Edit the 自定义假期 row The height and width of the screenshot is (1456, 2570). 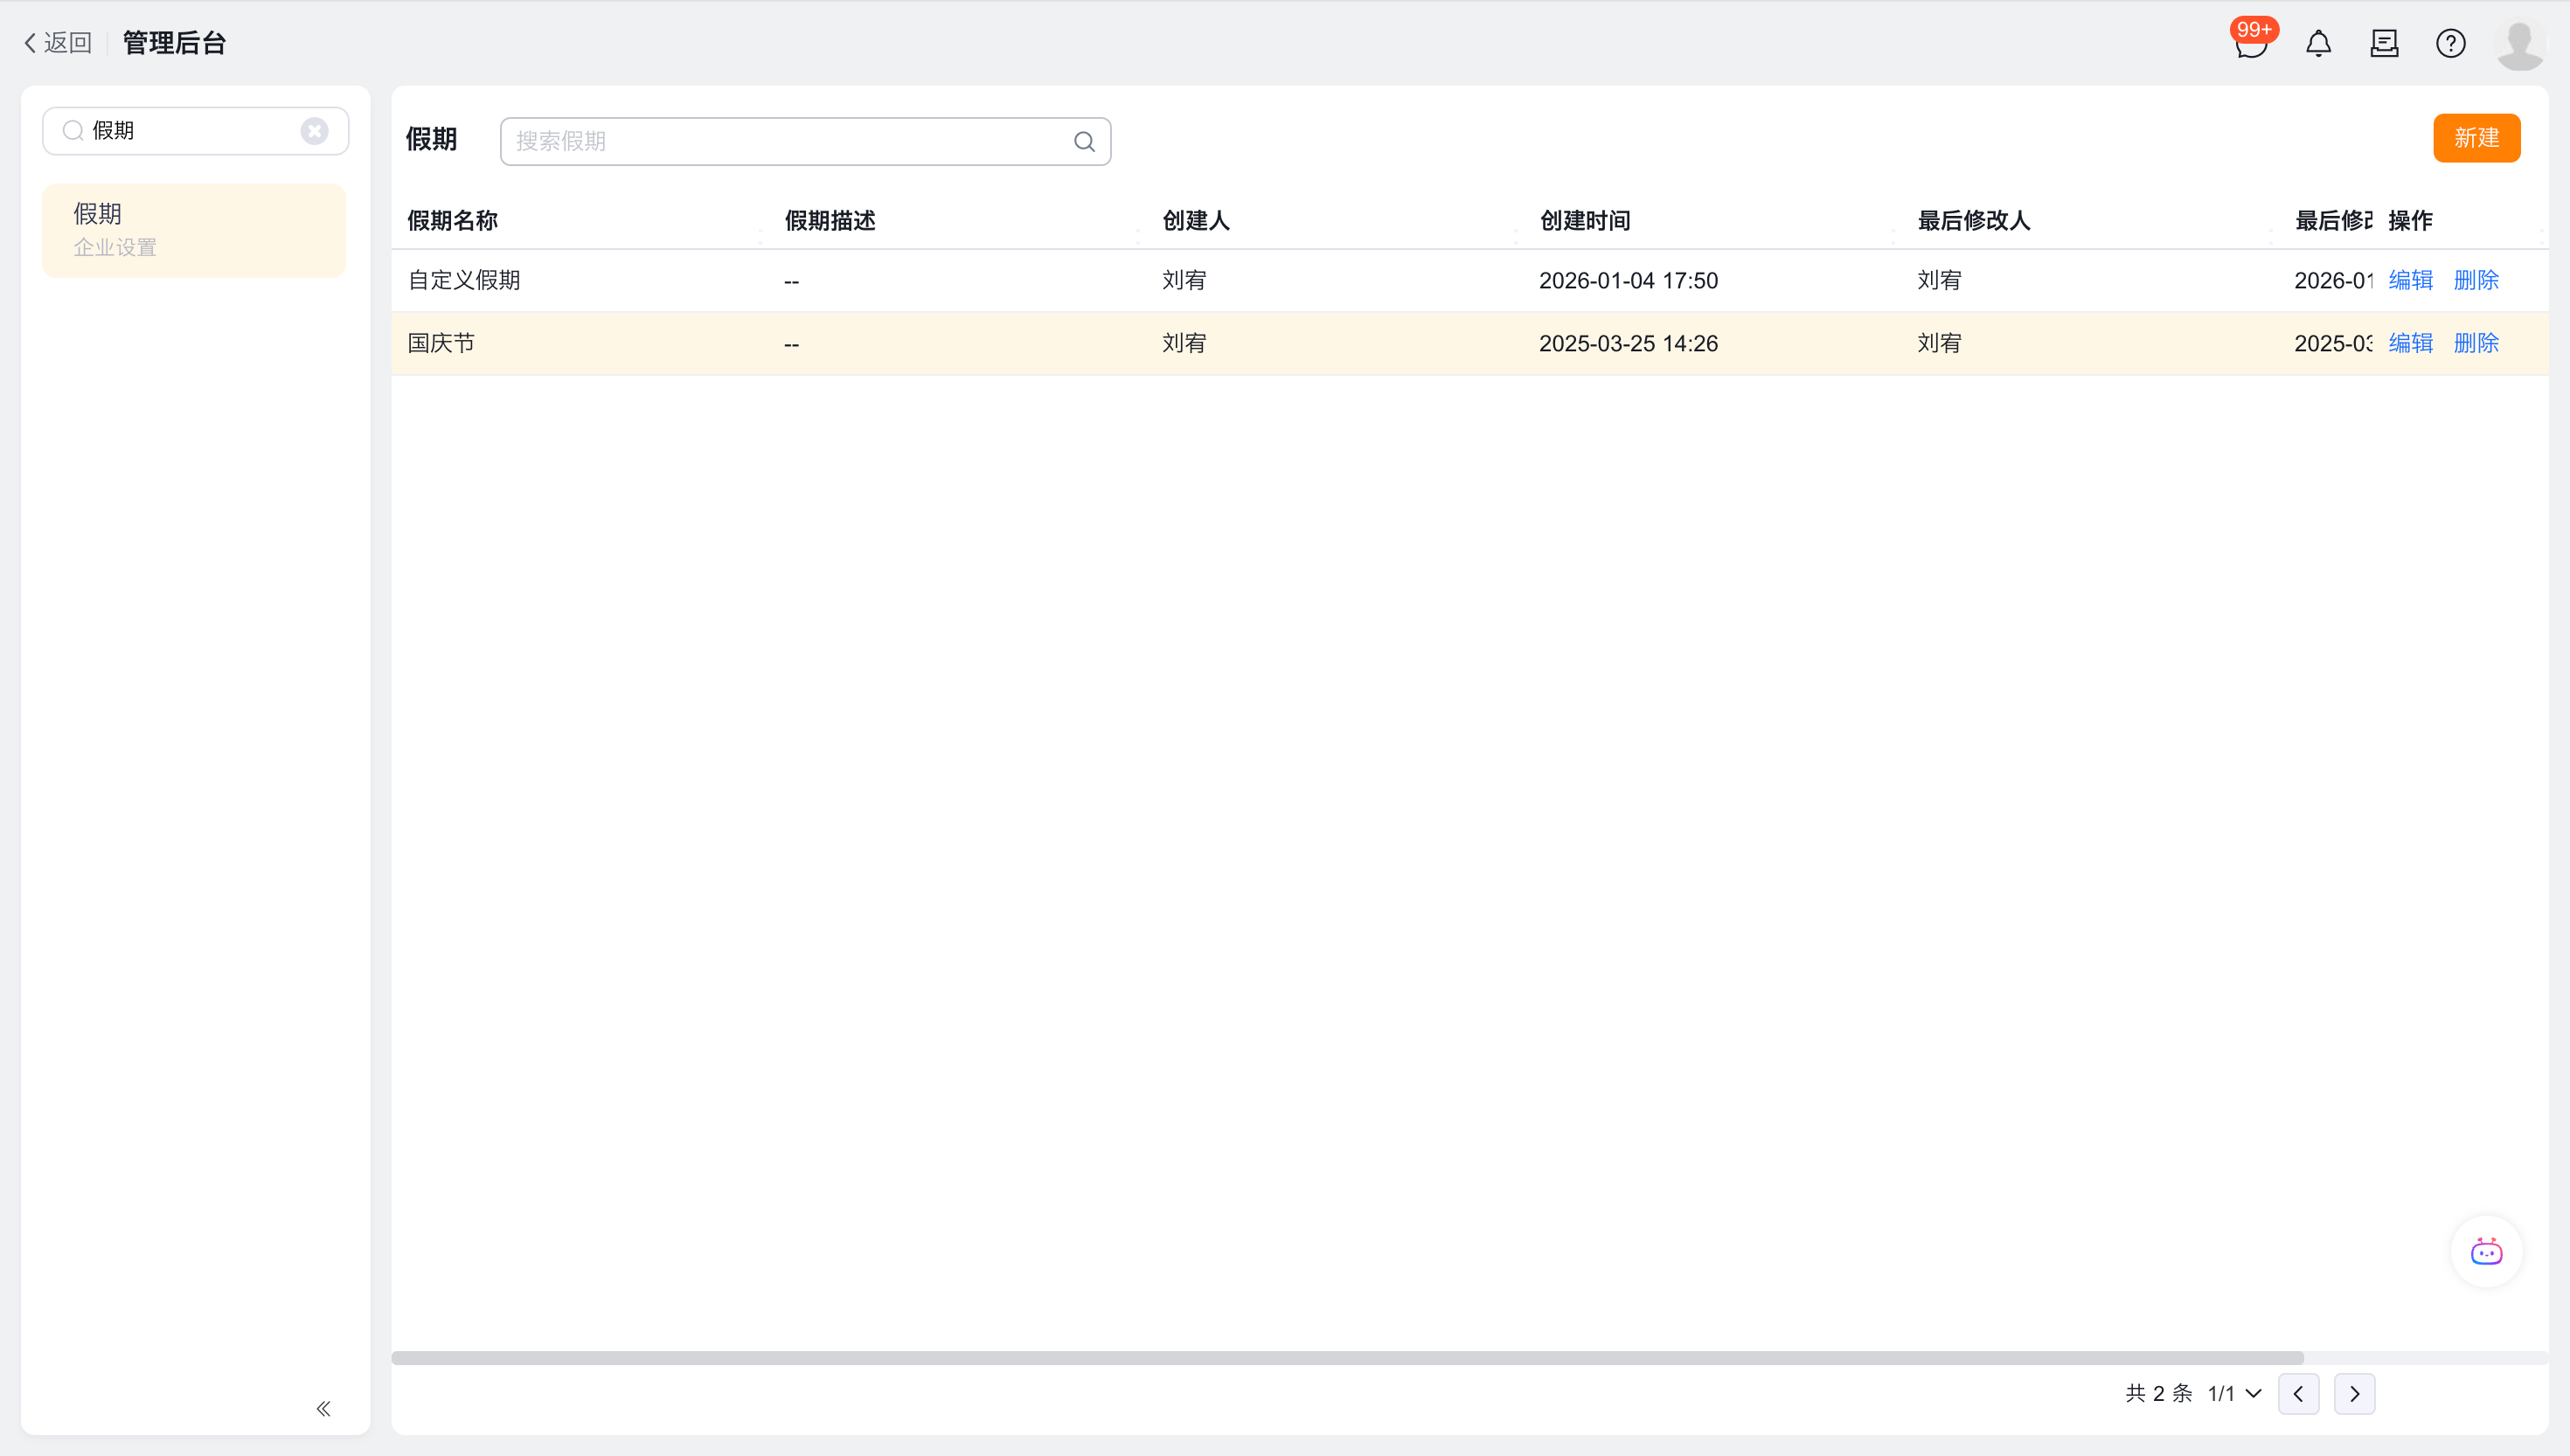point(2410,280)
